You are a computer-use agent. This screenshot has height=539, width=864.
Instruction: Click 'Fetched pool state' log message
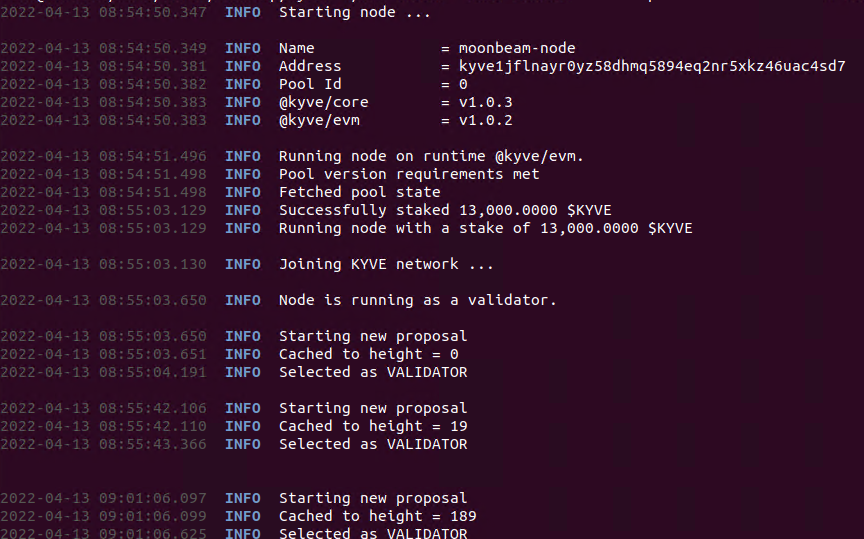359,192
